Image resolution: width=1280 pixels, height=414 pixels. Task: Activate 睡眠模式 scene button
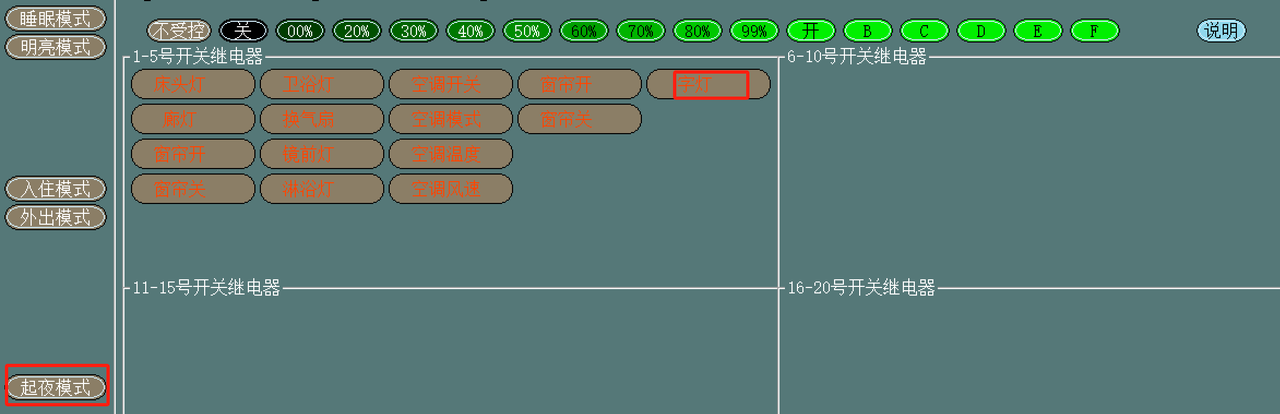pyautogui.click(x=56, y=19)
